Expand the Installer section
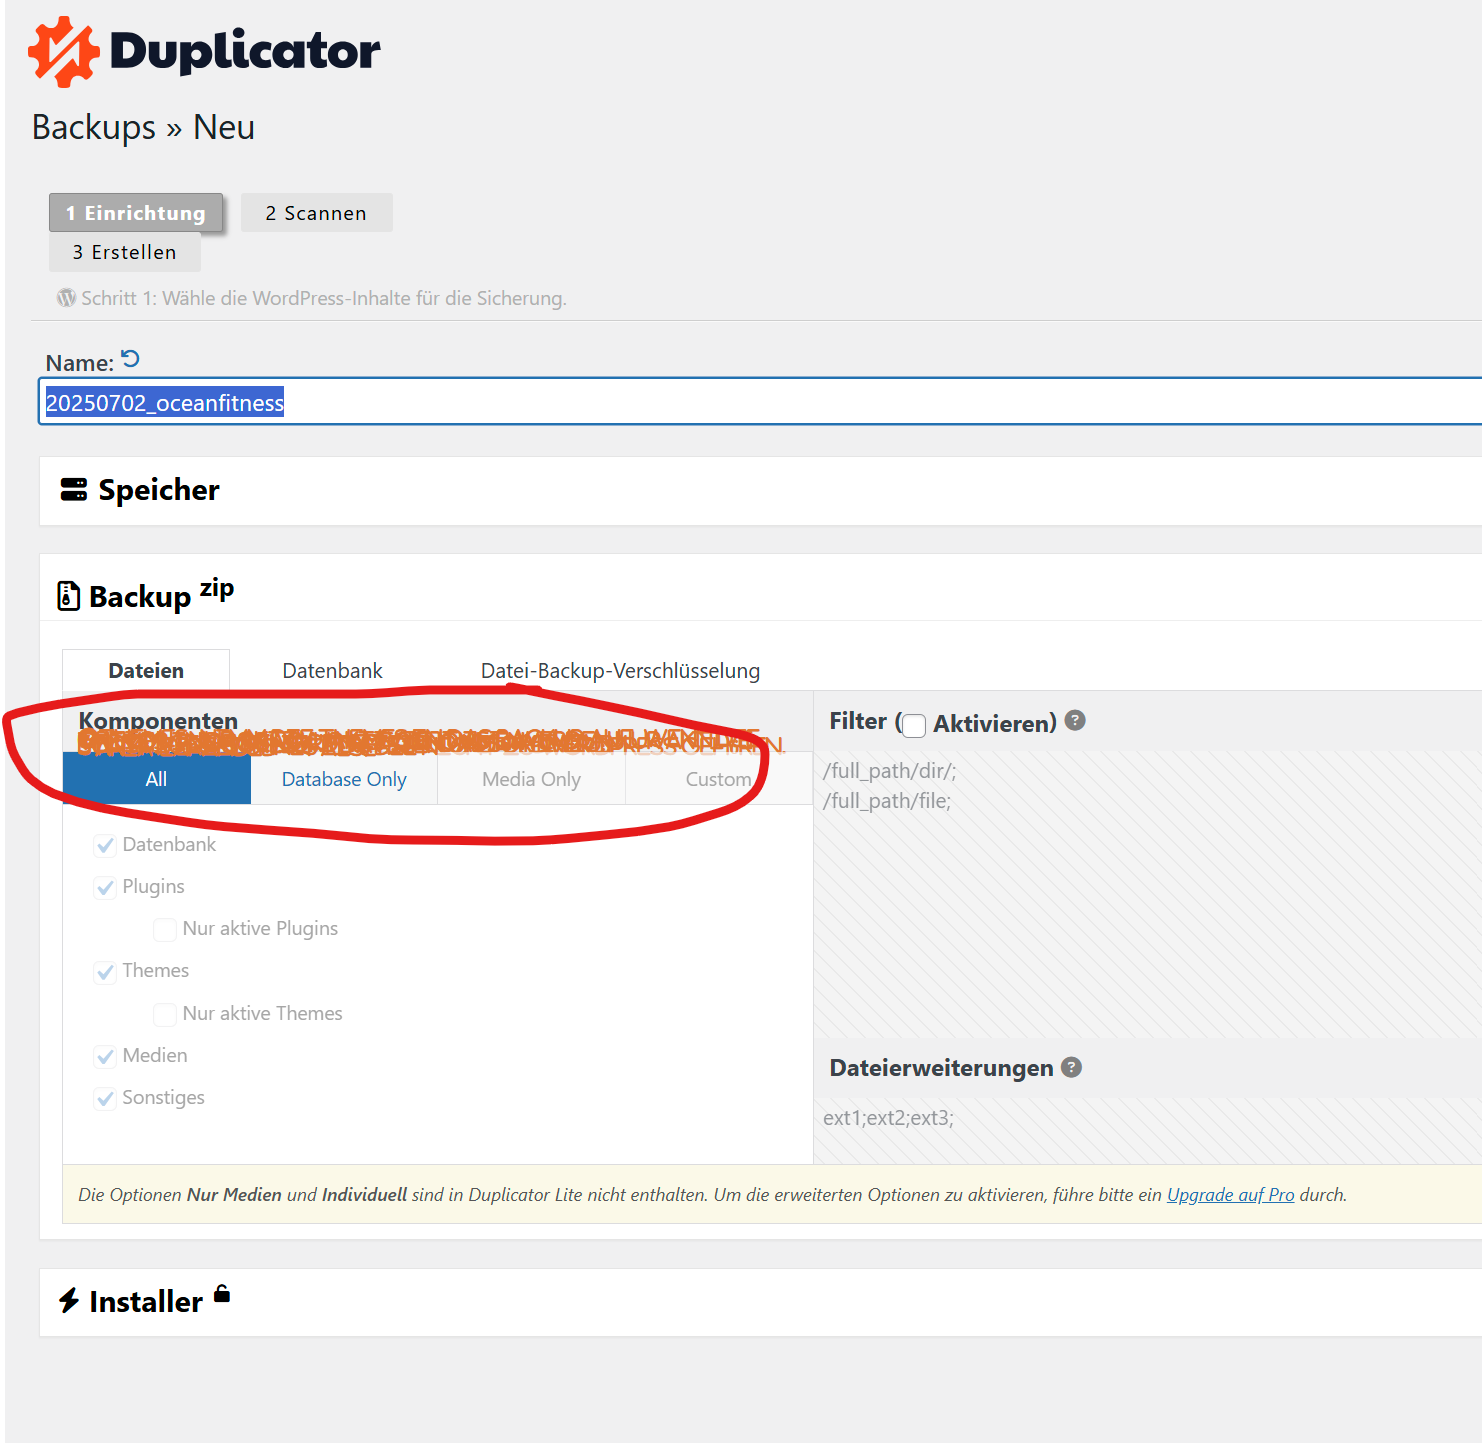 pos(760,1302)
